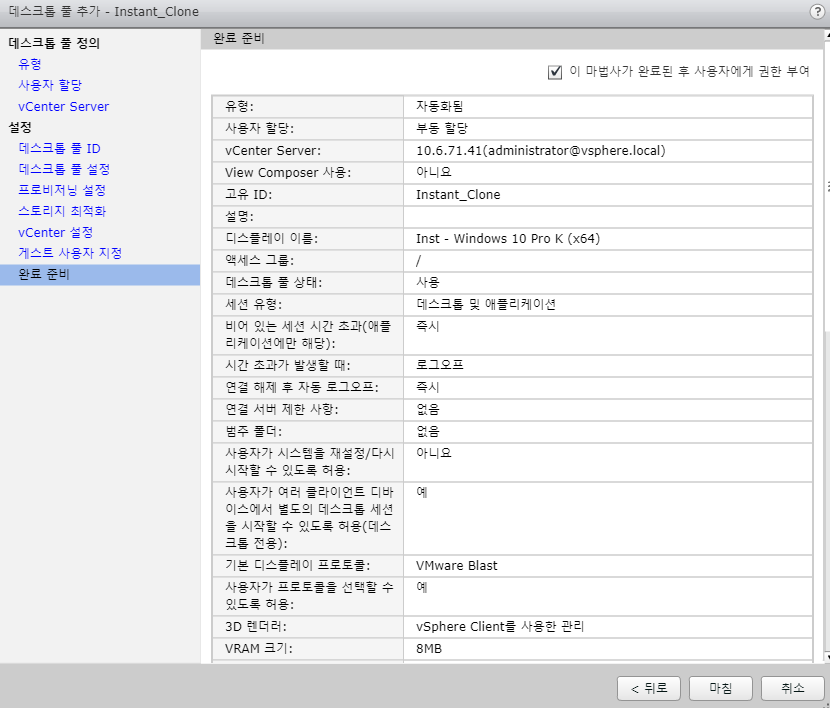This screenshot has width=830, height=708.
Task: Go to the 유형 step
Action: [x=30, y=64]
